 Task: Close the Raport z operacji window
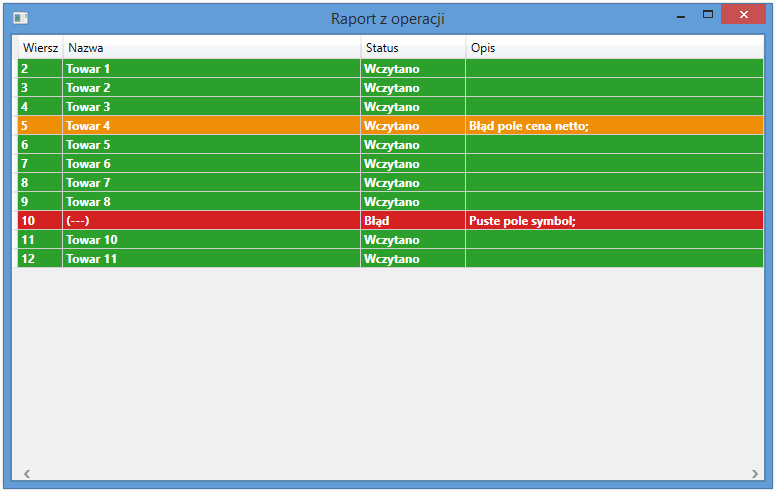click(x=745, y=15)
